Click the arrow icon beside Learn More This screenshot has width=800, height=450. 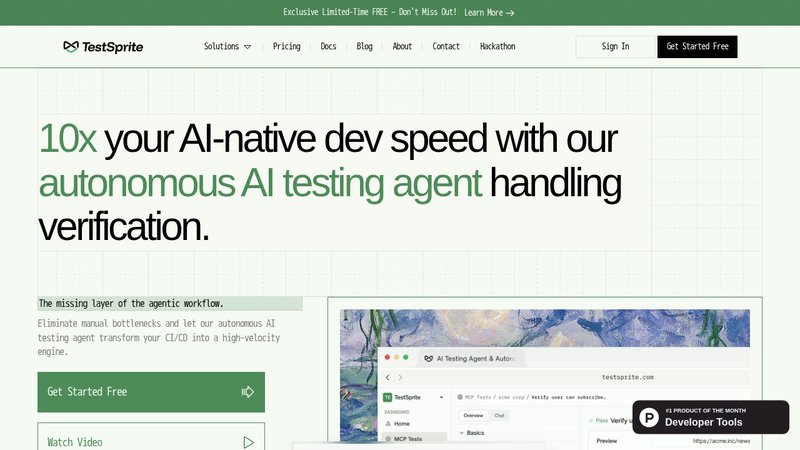tap(510, 13)
